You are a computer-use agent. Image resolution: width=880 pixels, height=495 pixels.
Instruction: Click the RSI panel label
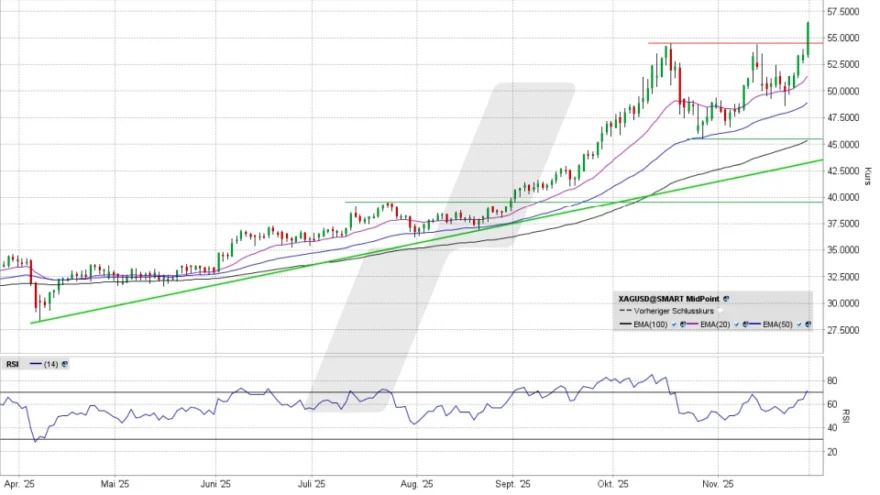pos(12,364)
